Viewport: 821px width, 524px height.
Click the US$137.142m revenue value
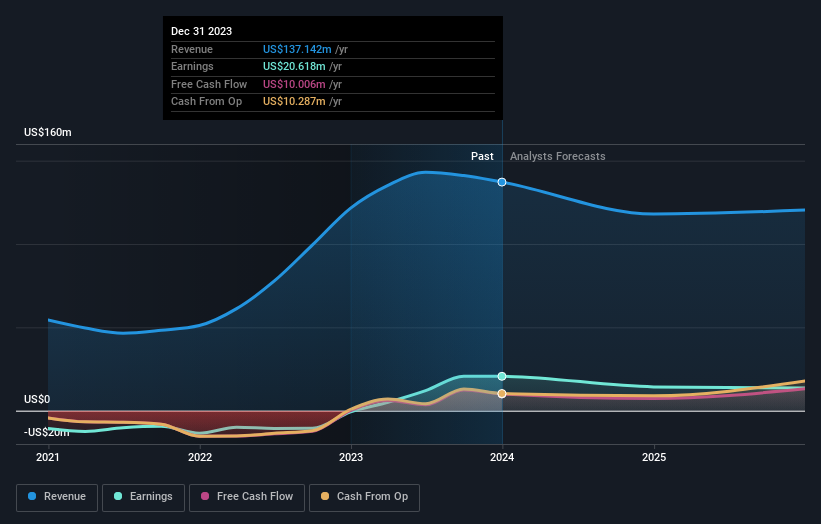297,49
